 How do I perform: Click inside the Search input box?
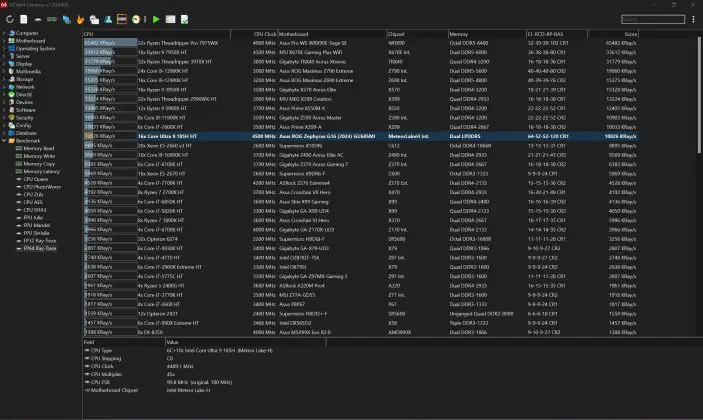tap(653, 19)
